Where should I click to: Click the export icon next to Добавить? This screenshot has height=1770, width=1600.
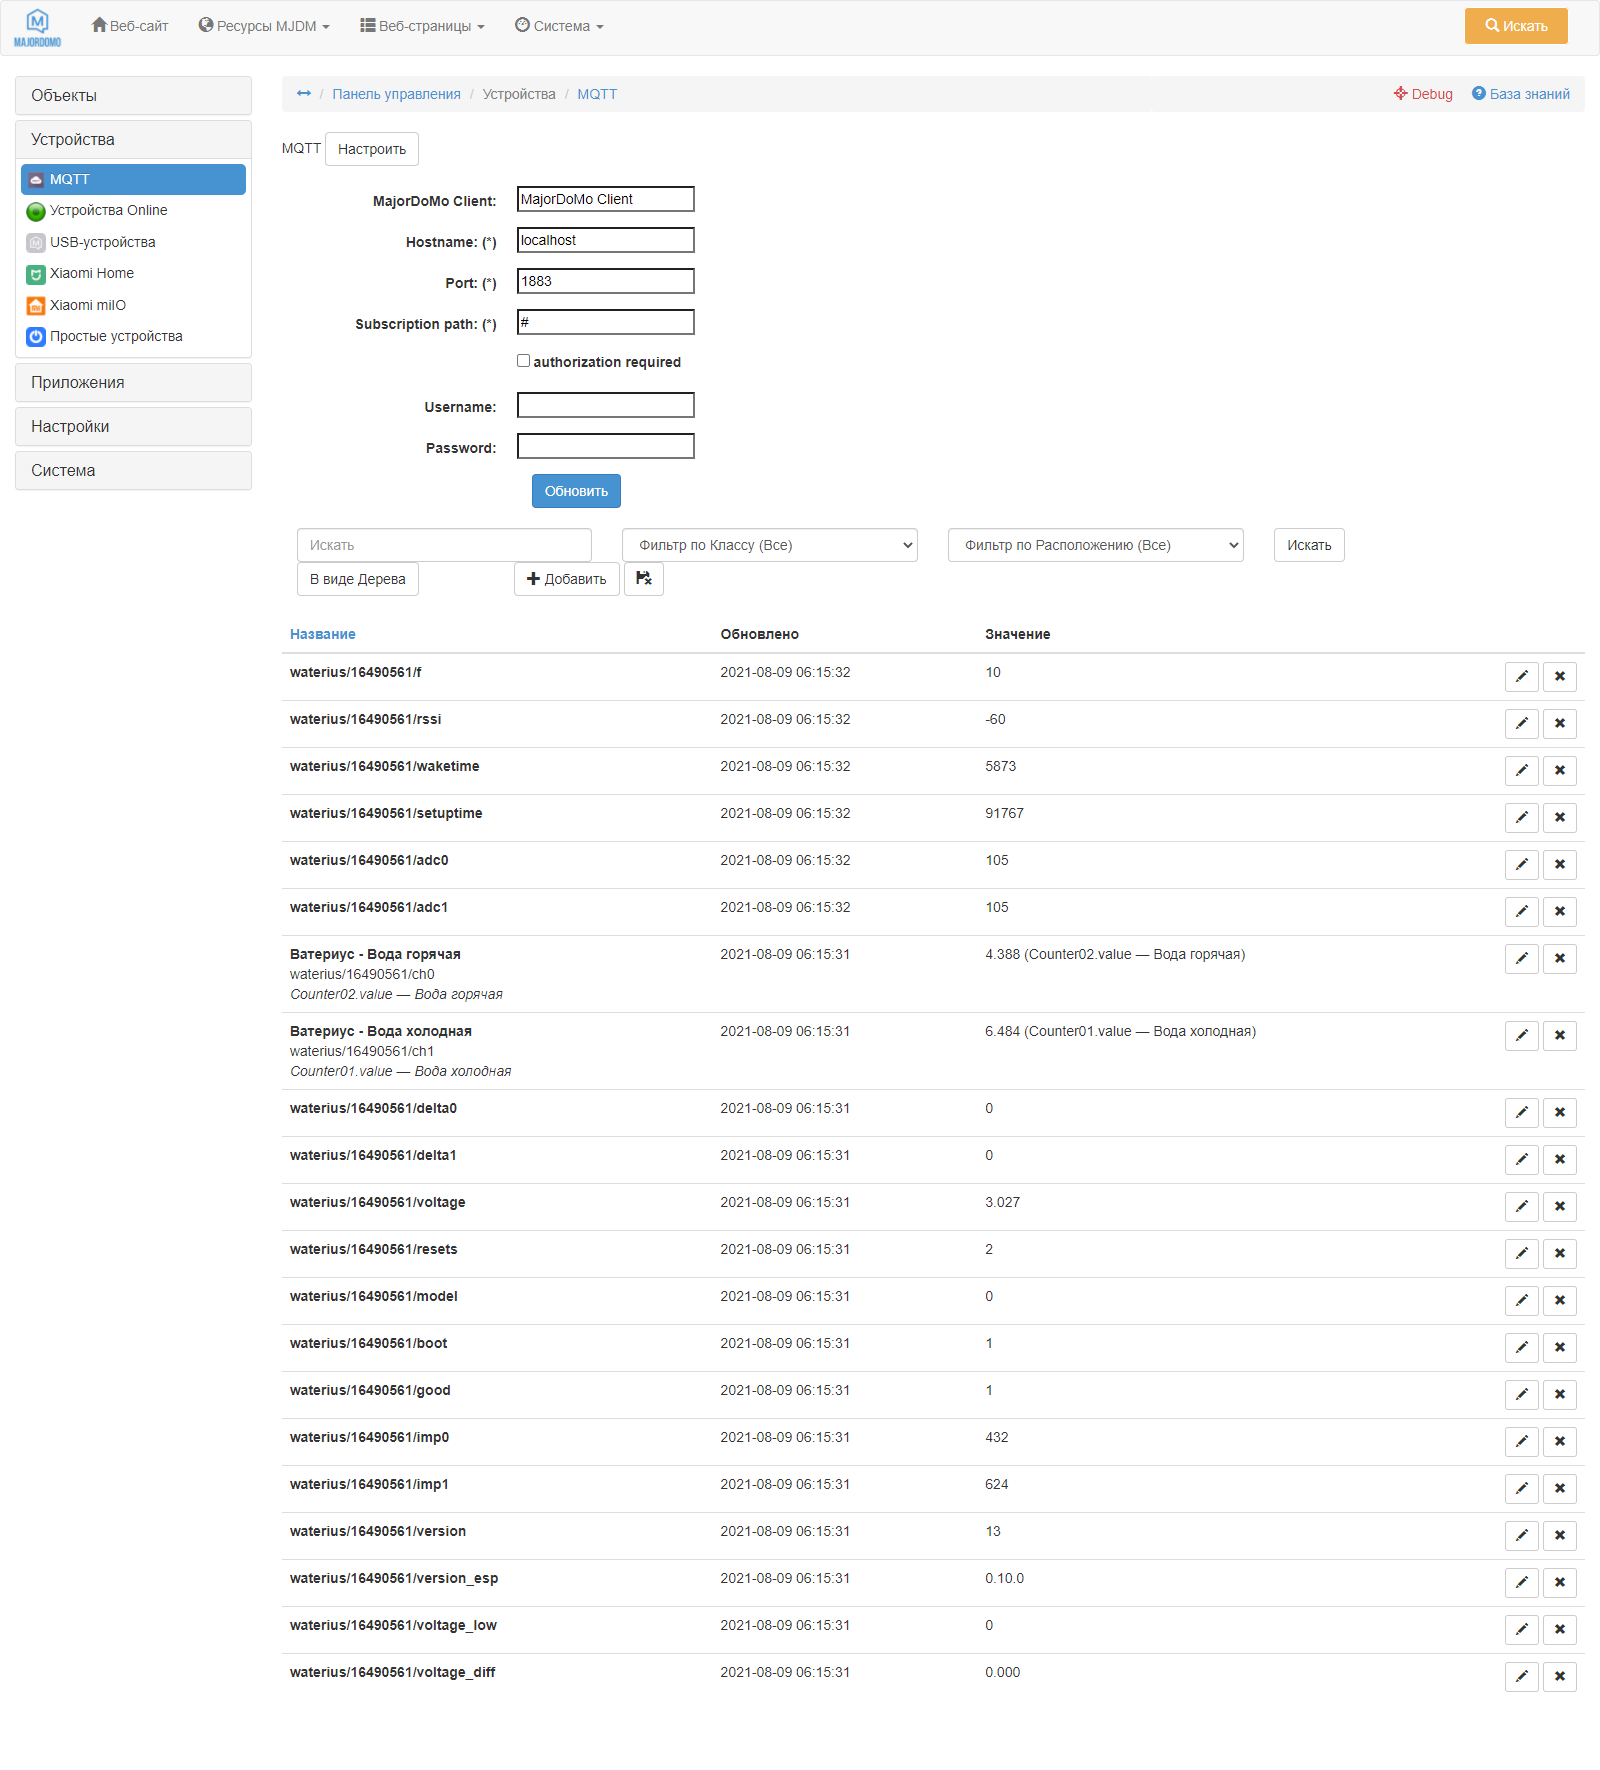click(x=644, y=578)
